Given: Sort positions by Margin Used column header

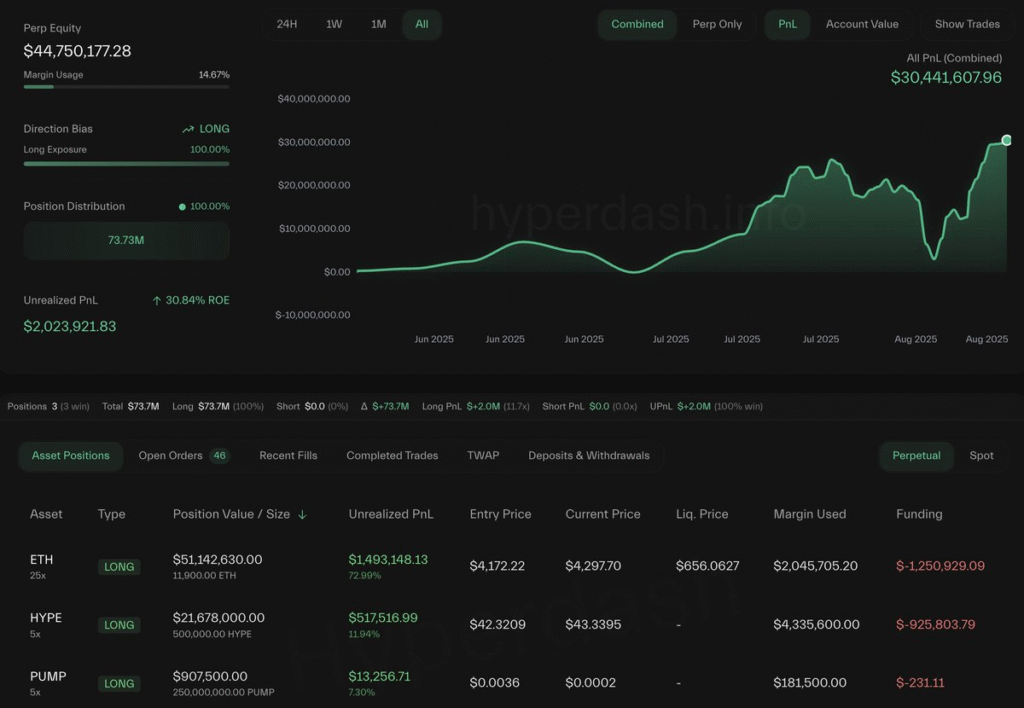Looking at the screenshot, I should tap(809, 514).
